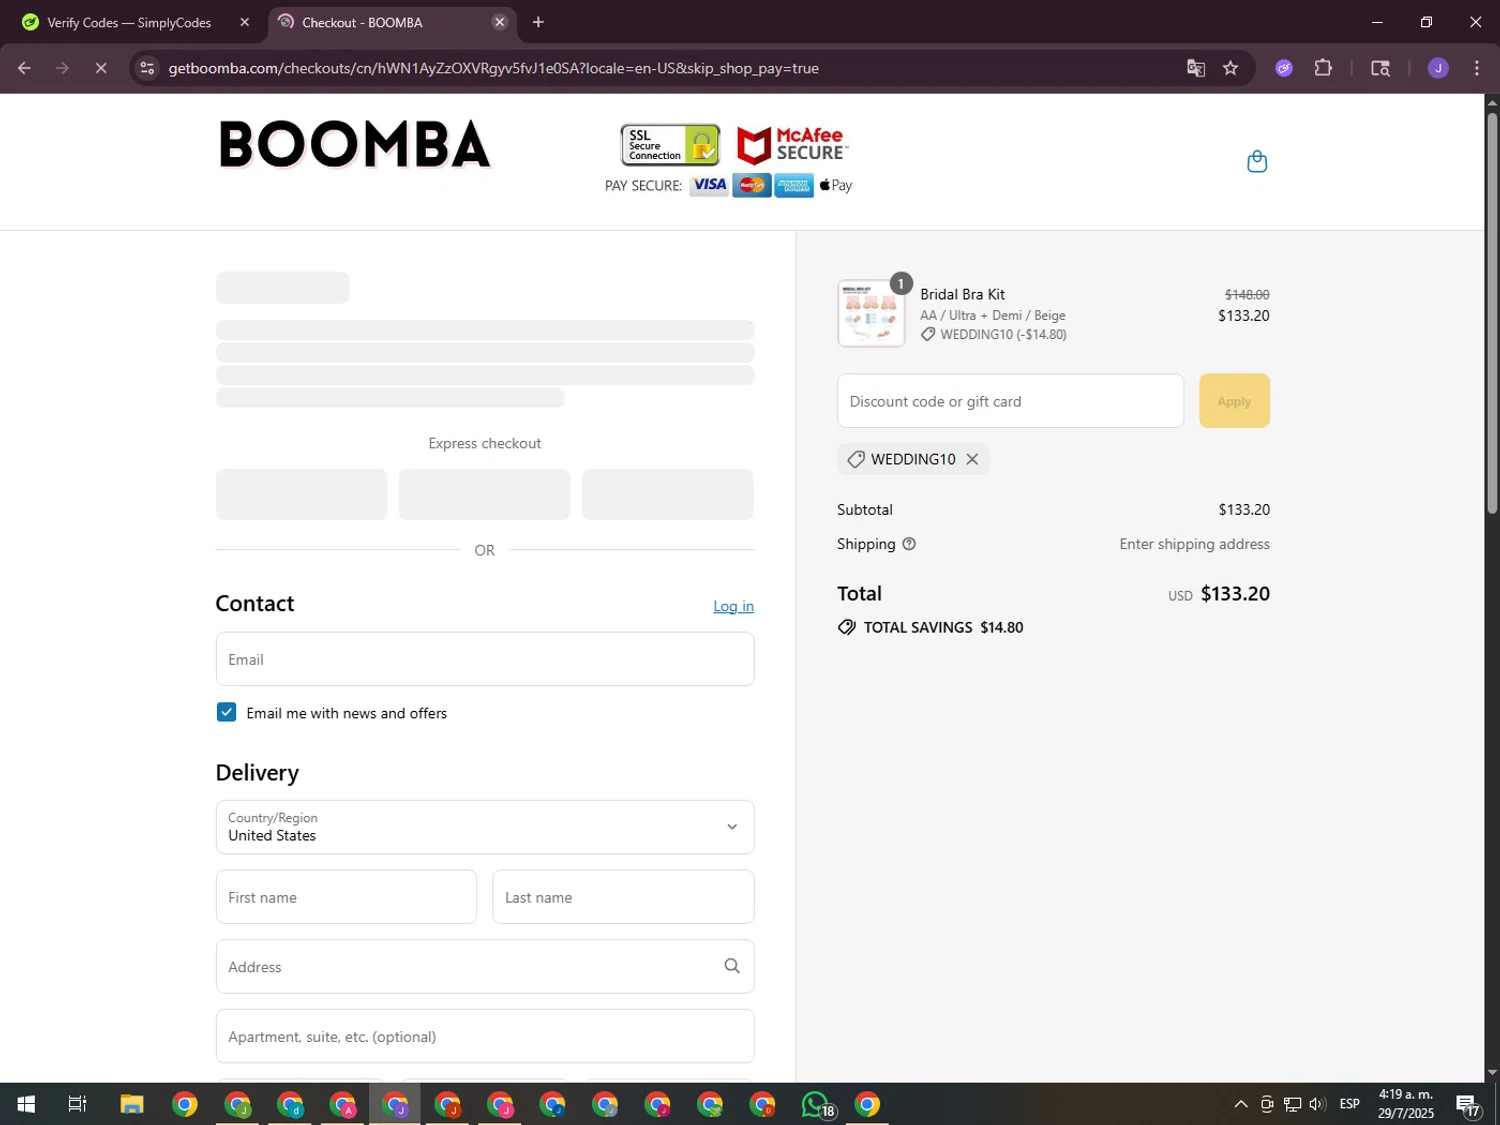Click the Apartment, suite, etc. field
1500x1125 pixels.
(x=485, y=1036)
